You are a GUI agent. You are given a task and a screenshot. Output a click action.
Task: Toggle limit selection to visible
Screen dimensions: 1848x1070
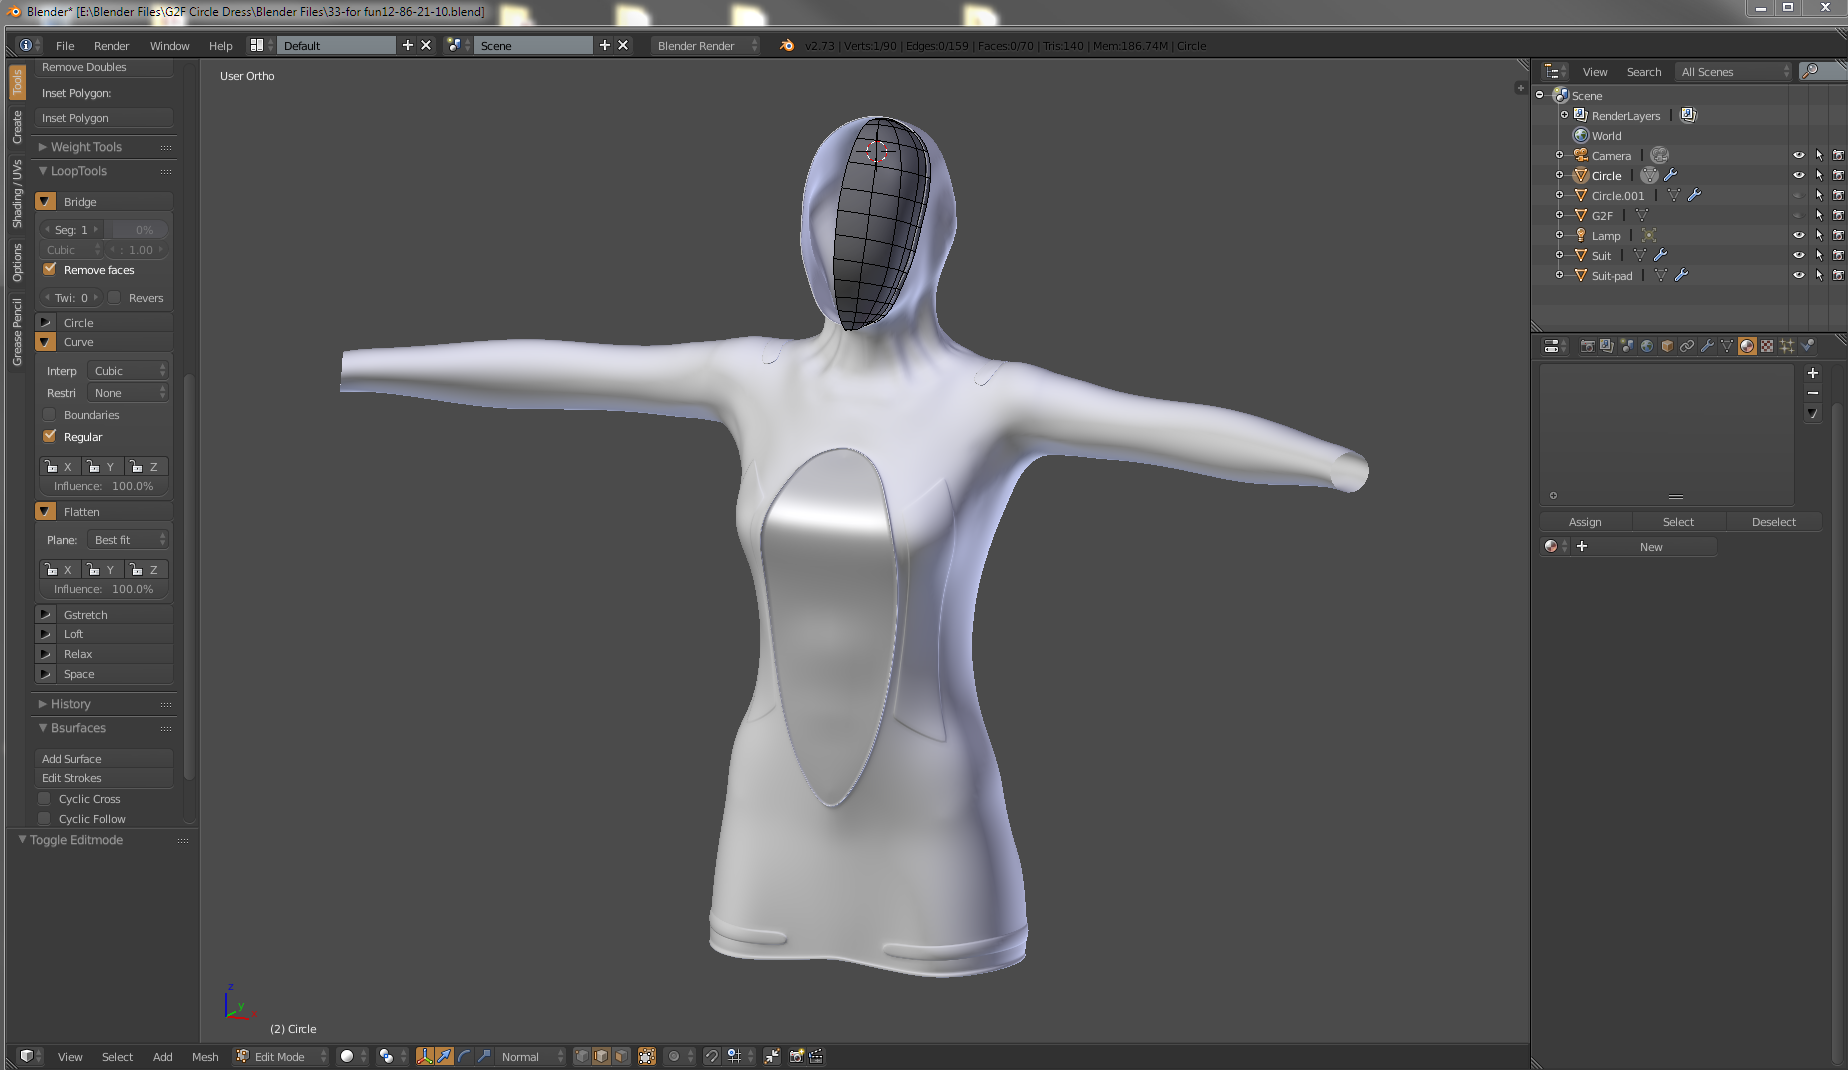pyautogui.click(x=647, y=1056)
